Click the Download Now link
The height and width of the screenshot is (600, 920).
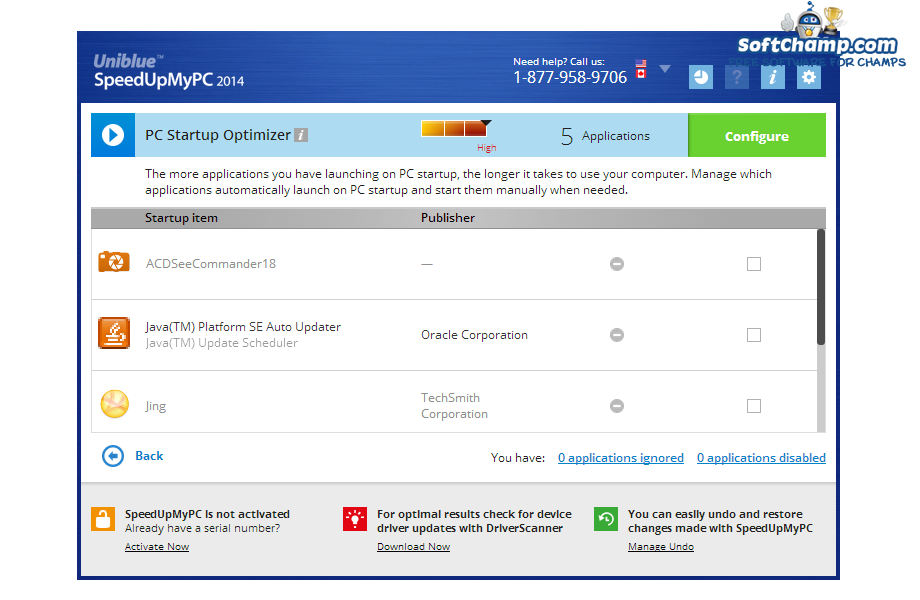pos(414,547)
